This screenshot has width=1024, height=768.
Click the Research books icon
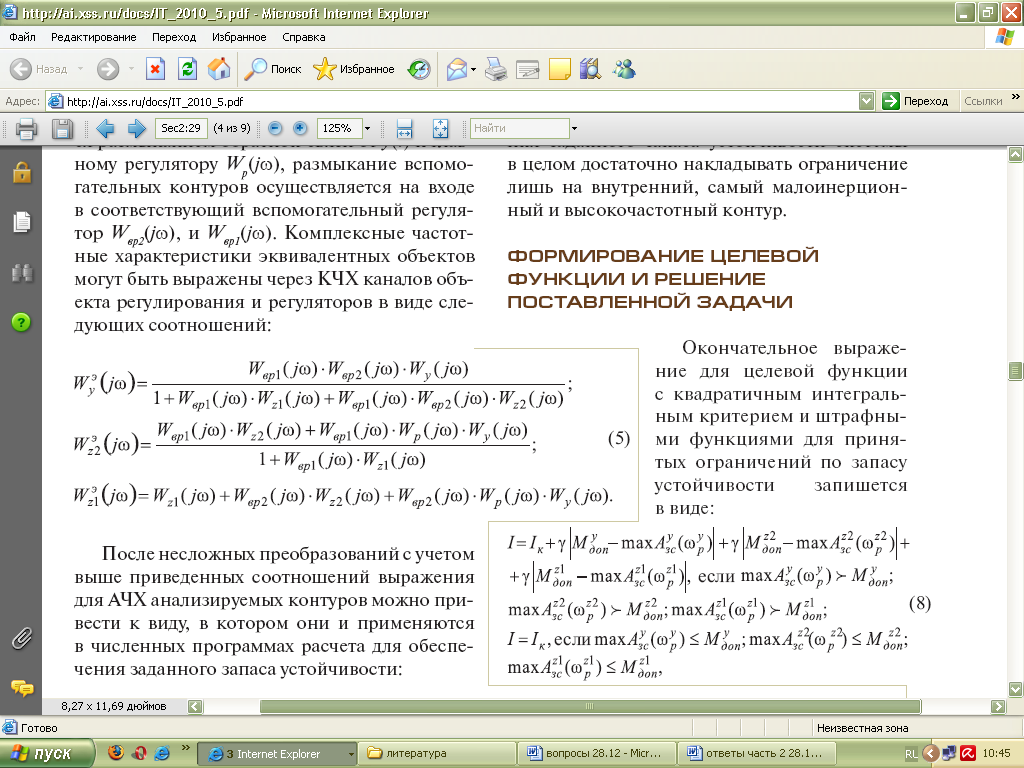[x=590, y=69]
